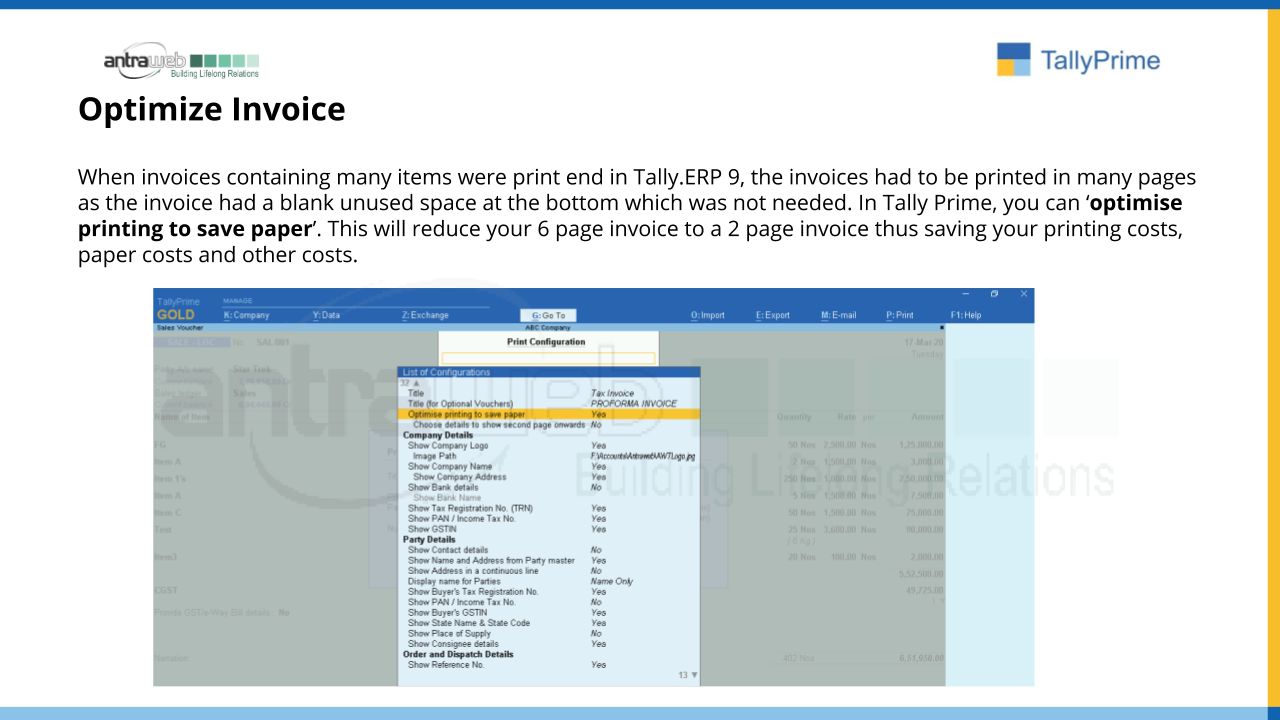Open the Y: Data menu
This screenshot has height=720, width=1280.
point(326,315)
